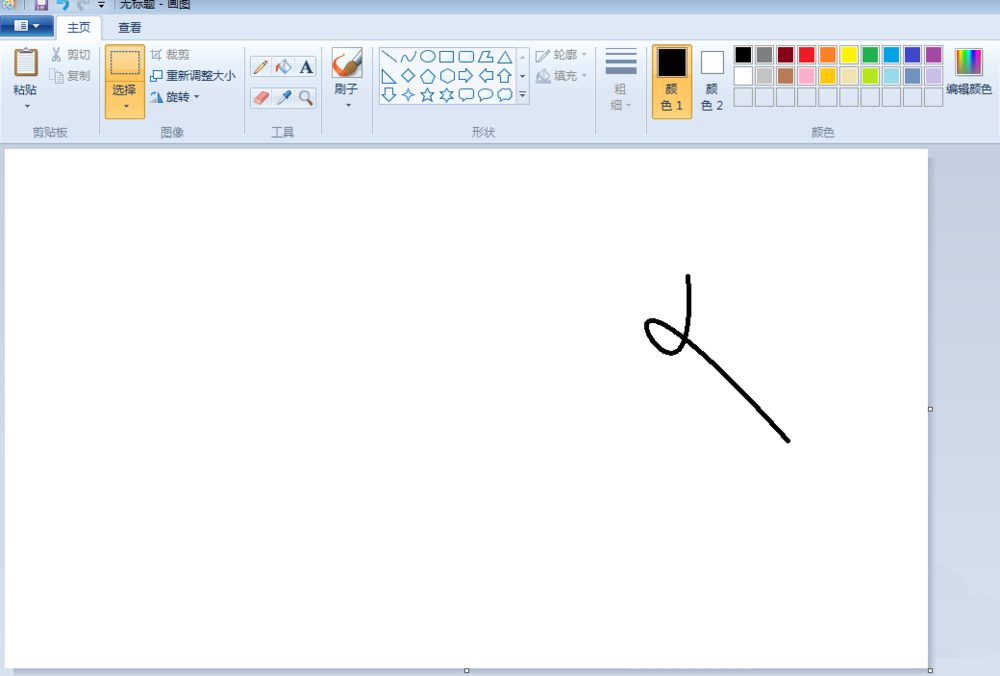Image resolution: width=1000 pixels, height=676 pixels.
Task: Select the Fill with color bucket tool
Action: [281, 64]
